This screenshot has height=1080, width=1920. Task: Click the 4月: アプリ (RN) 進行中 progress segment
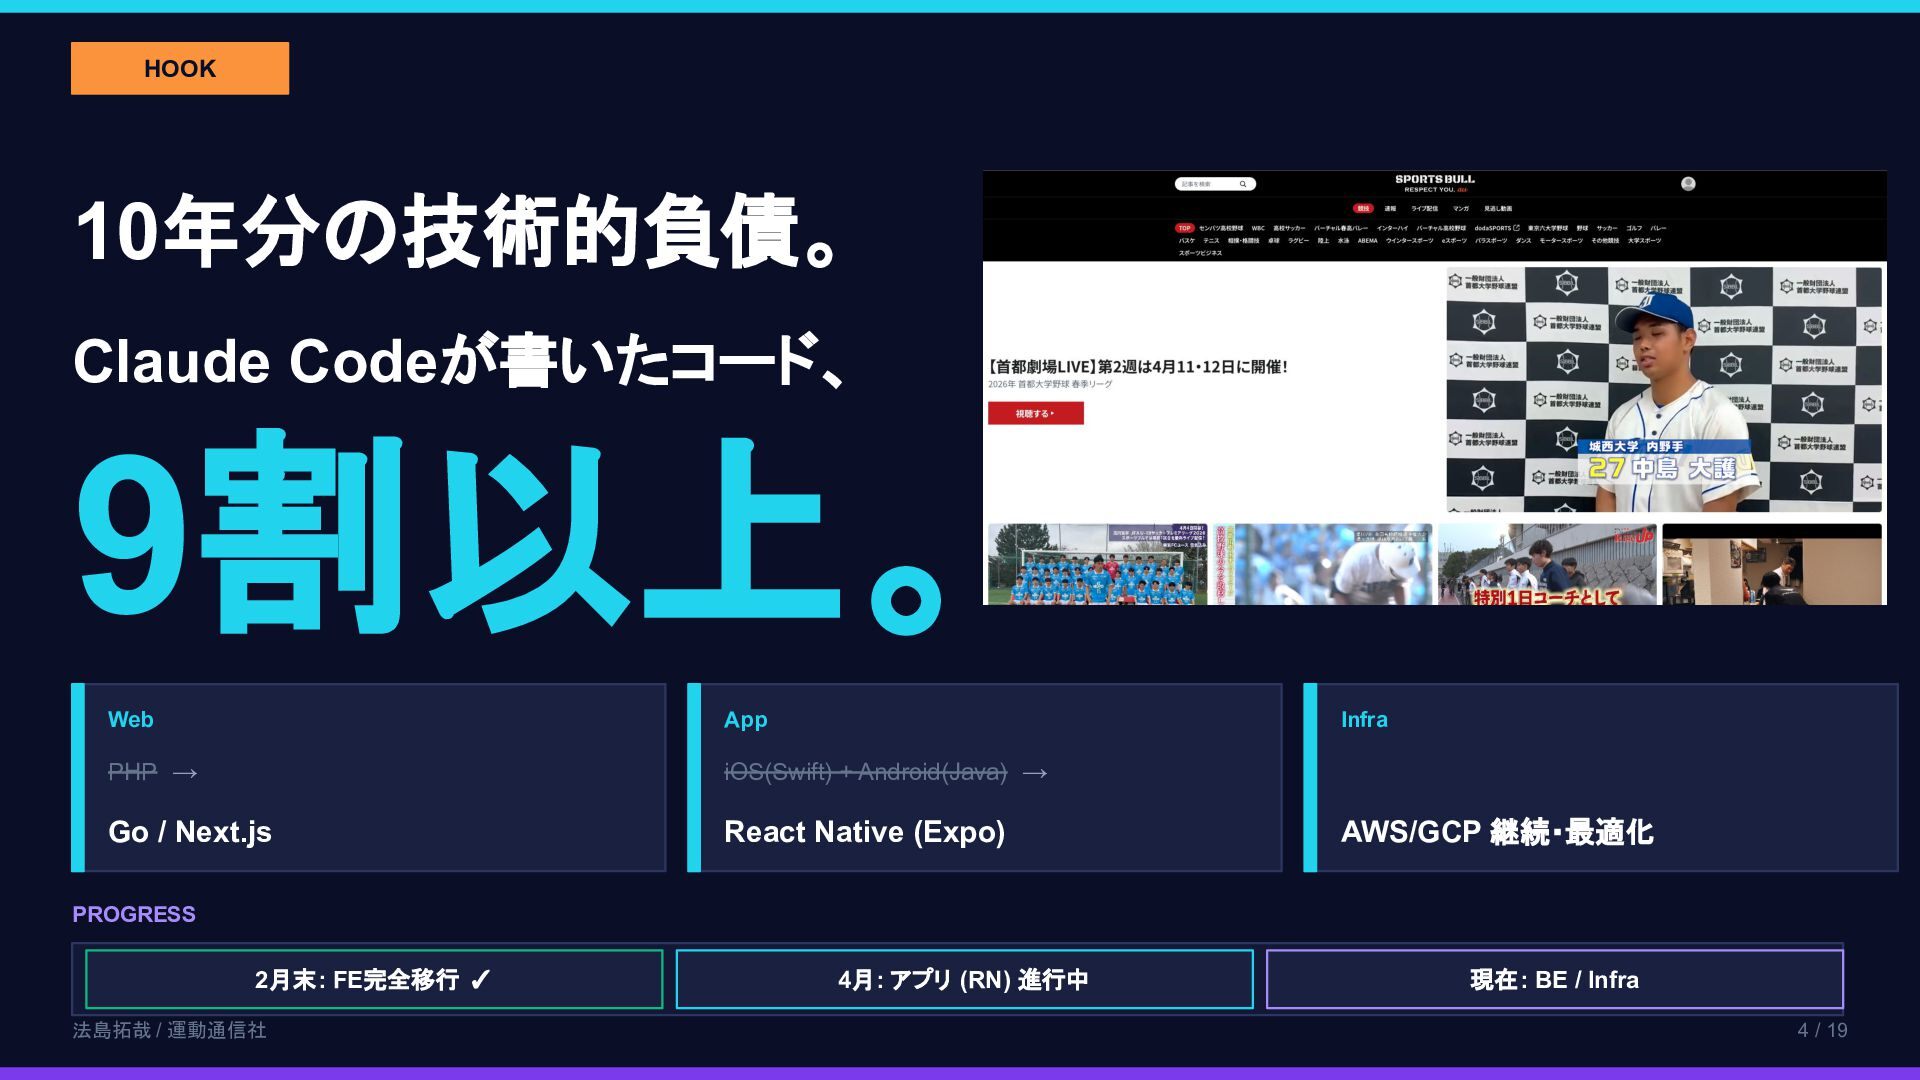click(964, 979)
